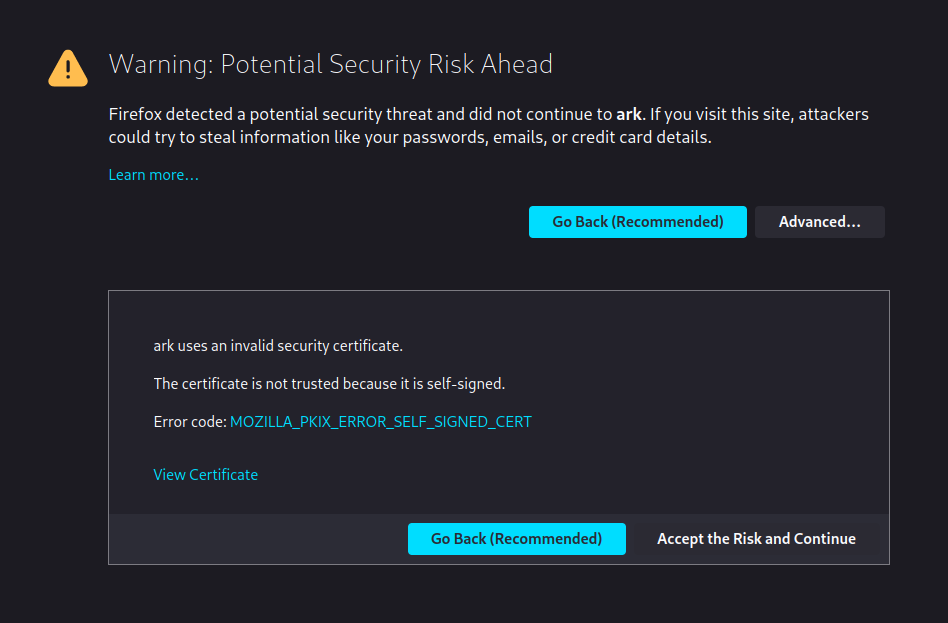948x623 pixels.
Task: Click the word Recommended on the top Go Back button
Action: 667,222
